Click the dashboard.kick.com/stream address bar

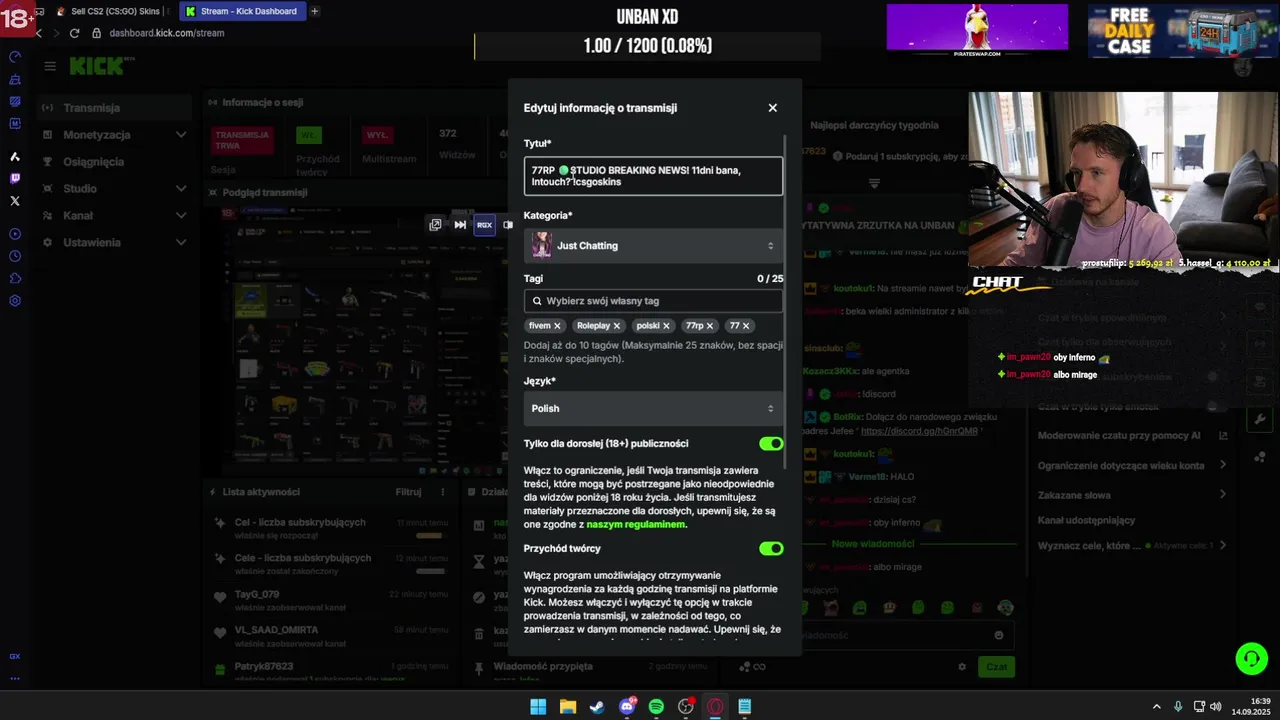point(167,33)
